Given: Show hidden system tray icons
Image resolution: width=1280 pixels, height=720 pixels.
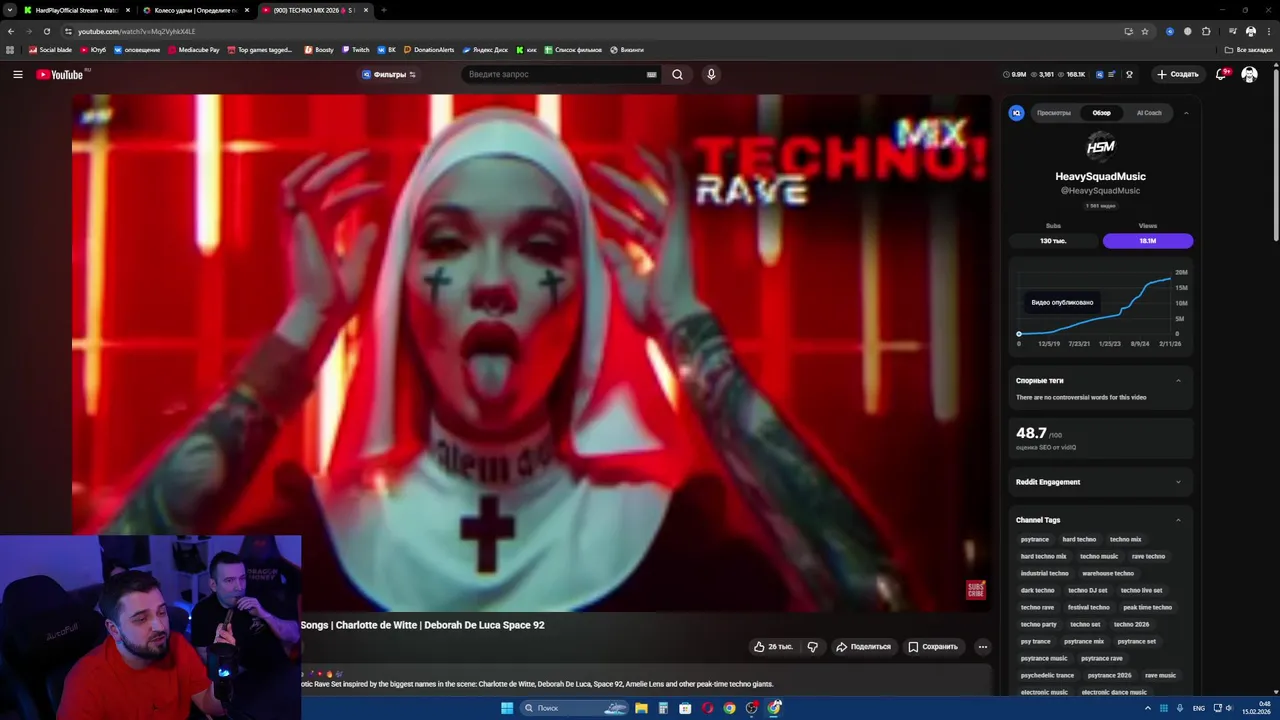Looking at the screenshot, I should coord(1146,708).
